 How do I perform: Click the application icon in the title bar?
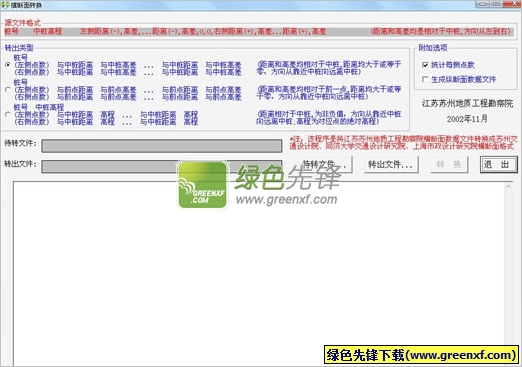pyautogui.click(x=5, y=5)
